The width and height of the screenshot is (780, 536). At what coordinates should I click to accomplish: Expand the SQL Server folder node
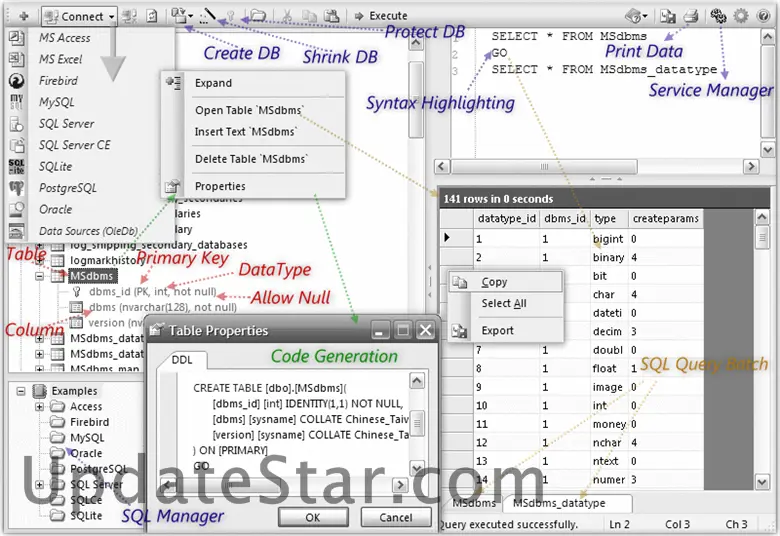(x=39, y=484)
